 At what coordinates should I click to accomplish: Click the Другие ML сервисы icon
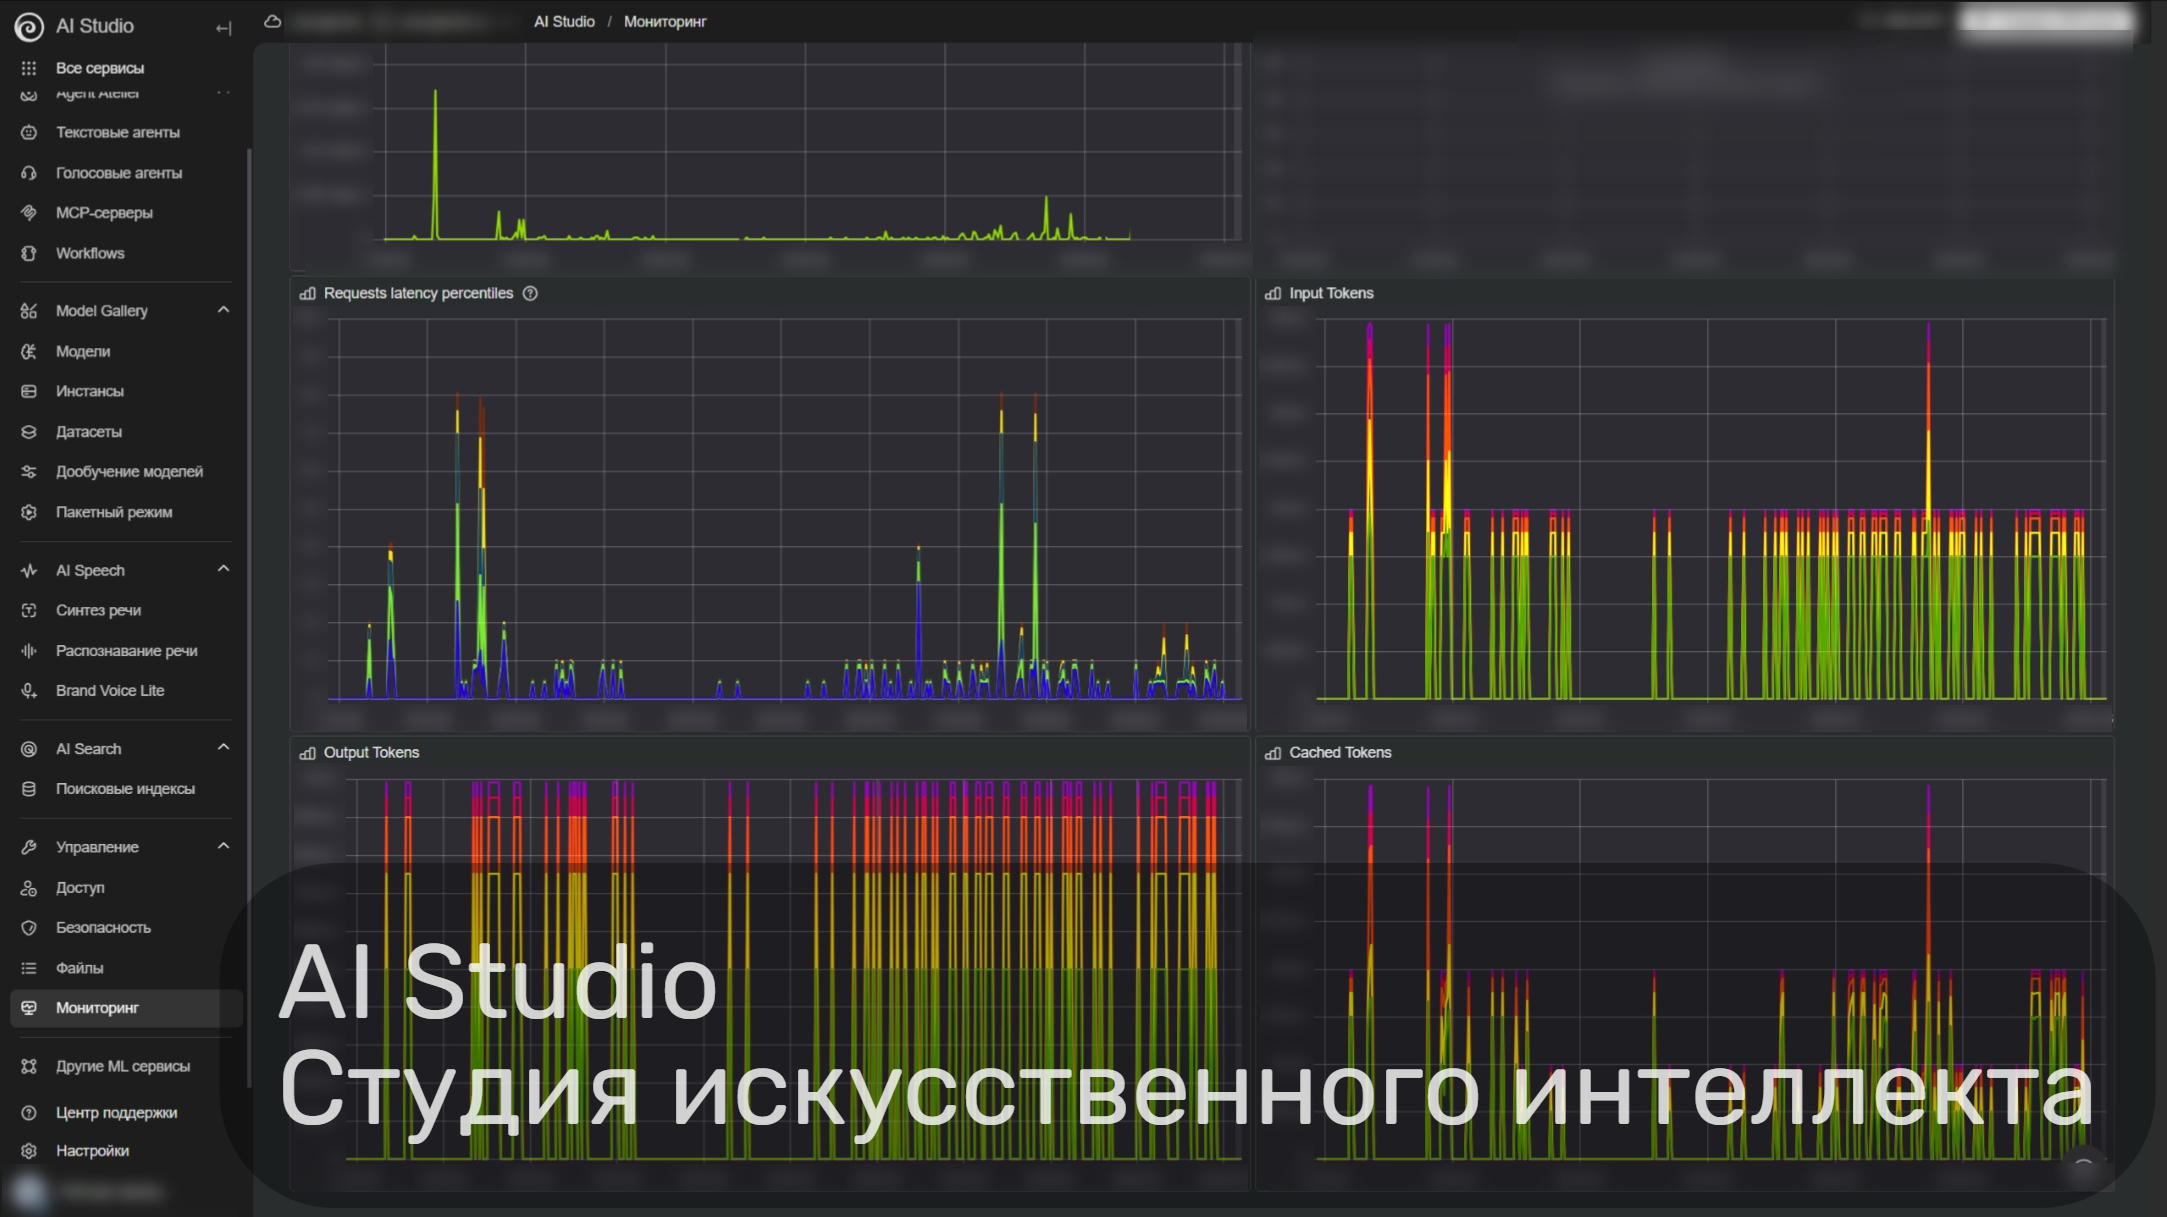29,1066
